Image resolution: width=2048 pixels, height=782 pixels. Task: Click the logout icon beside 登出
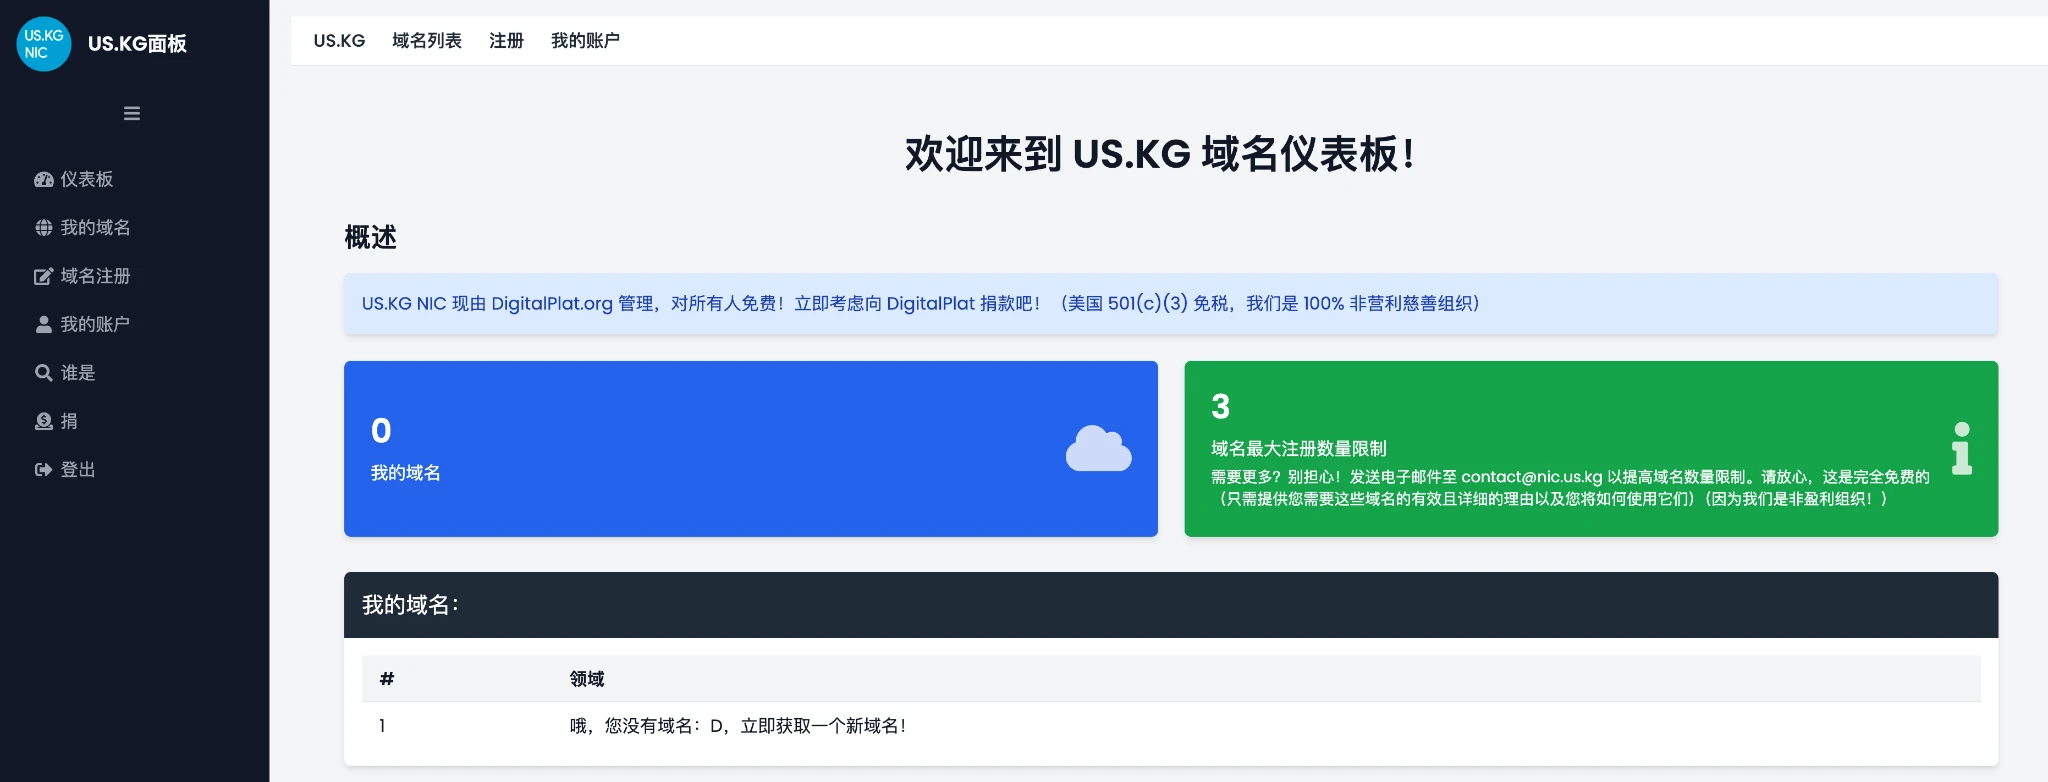pos(44,470)
